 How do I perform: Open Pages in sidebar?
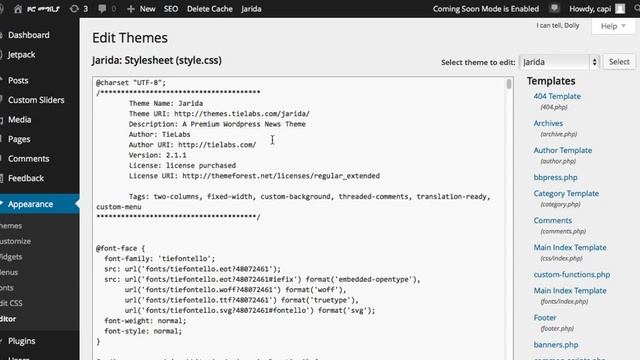[x=19, y=139]
